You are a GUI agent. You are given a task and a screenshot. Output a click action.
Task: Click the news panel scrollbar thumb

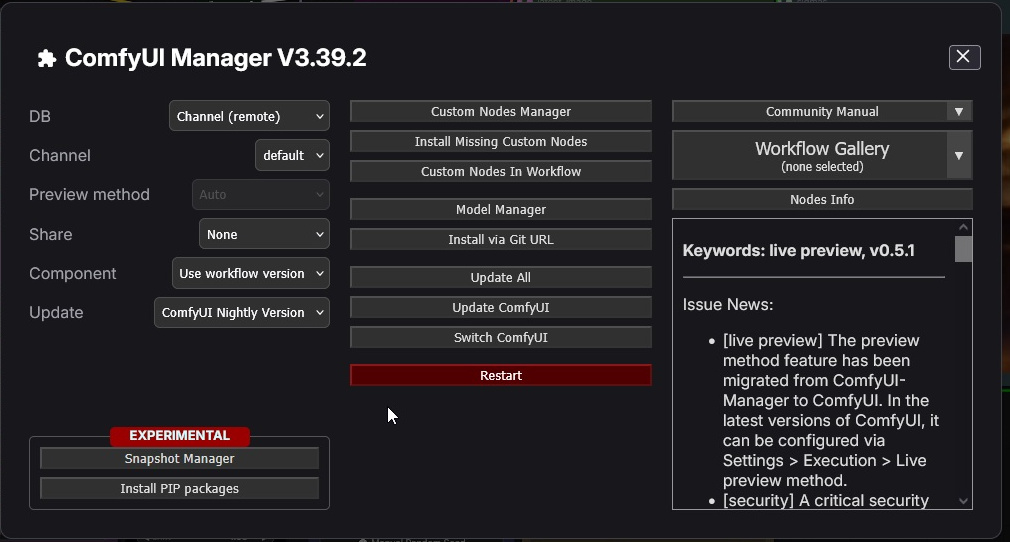point(963,249)
